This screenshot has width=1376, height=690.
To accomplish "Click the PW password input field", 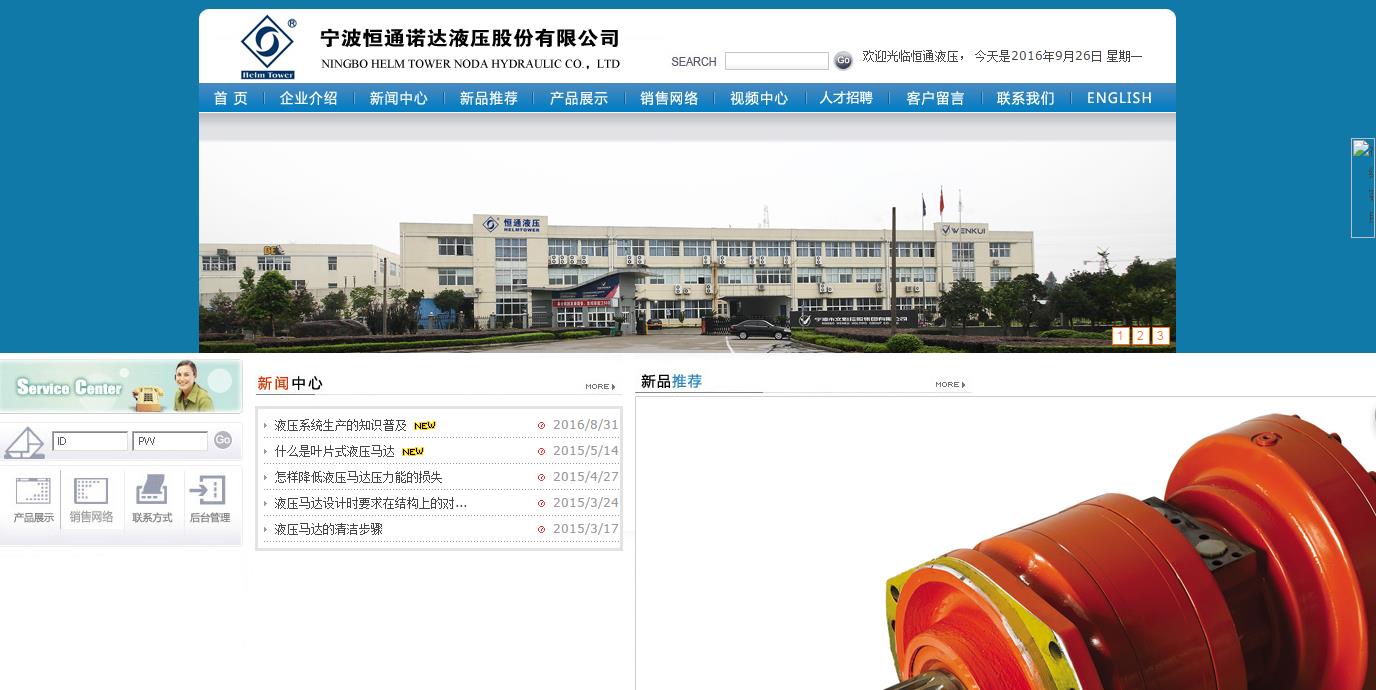I will point(170,441).
